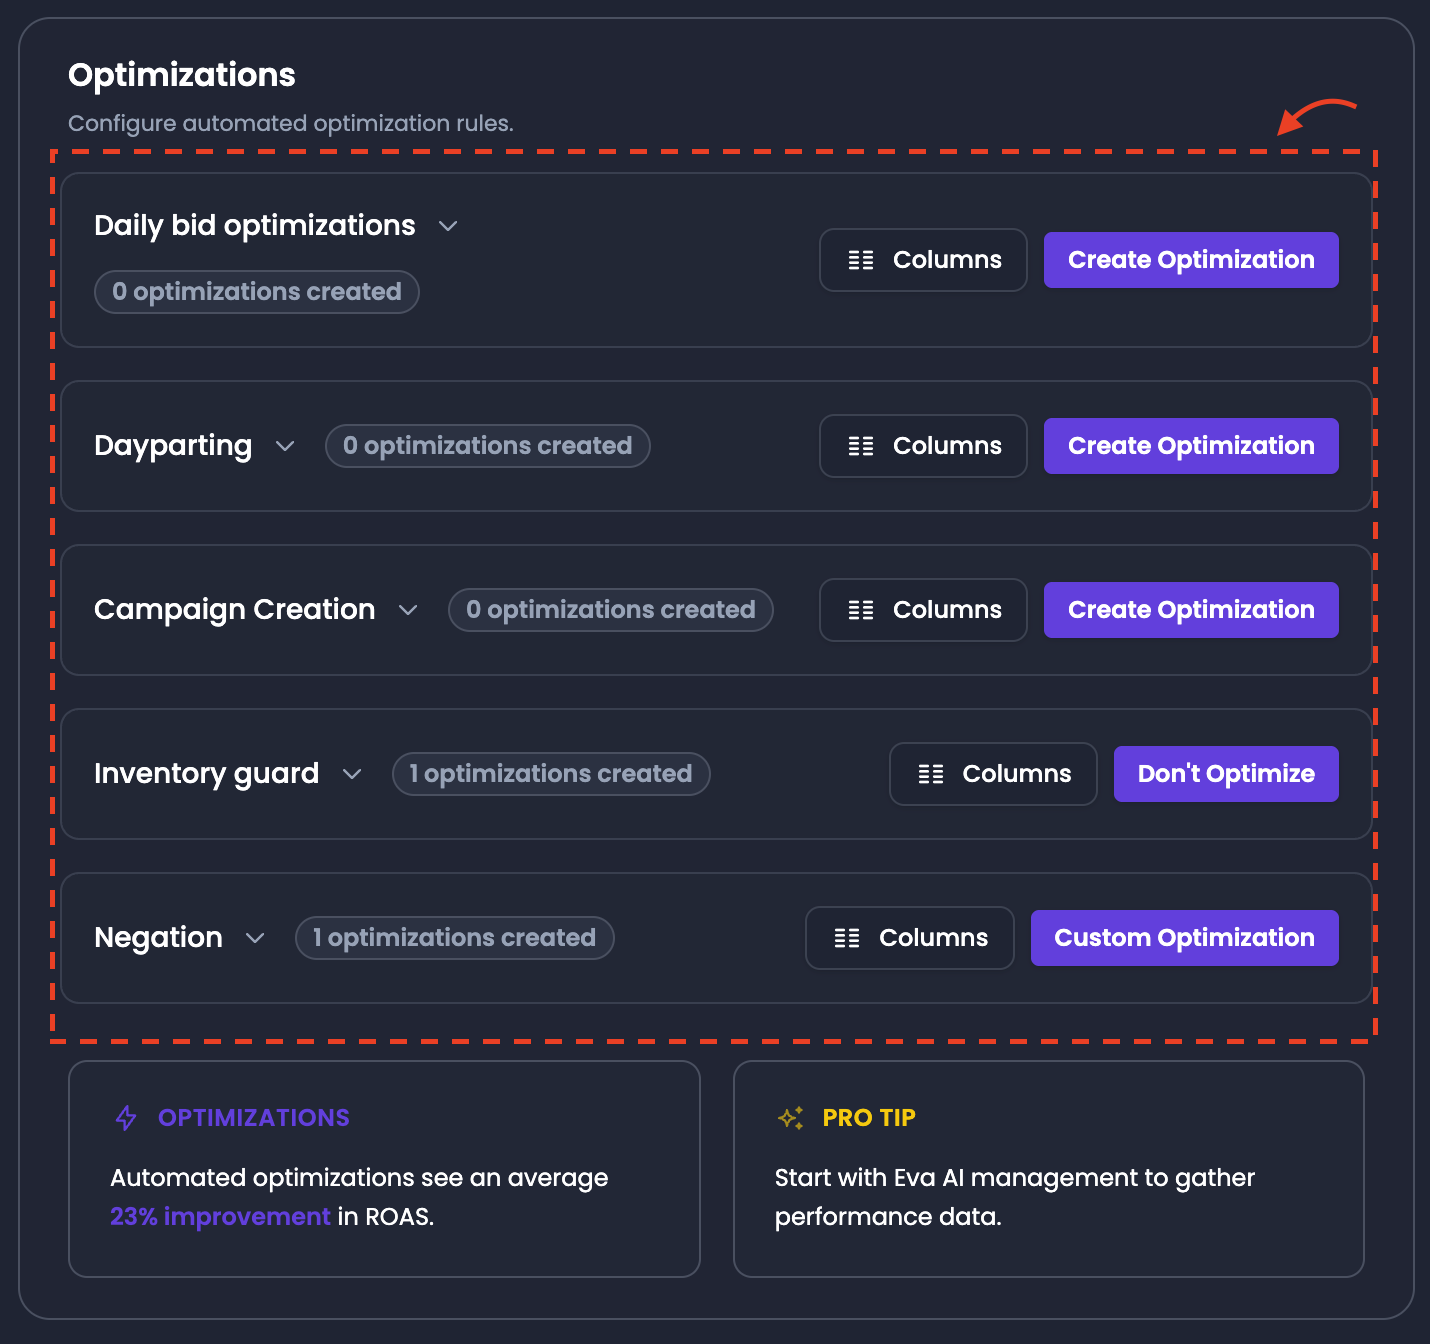Viewport: 1430px width, 1344px height.
Task: Expand the Campaign Creation chevron
Action: pos(408,610)
